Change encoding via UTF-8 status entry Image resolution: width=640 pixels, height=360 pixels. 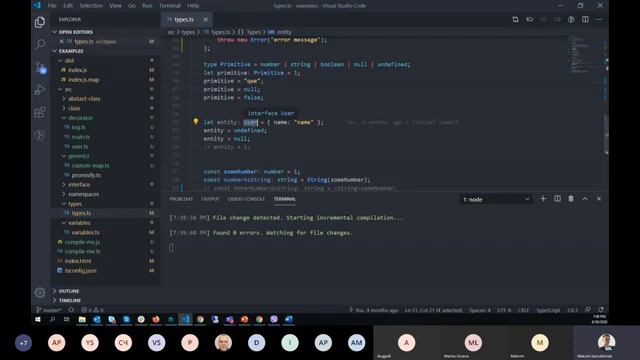click(504, 310)
